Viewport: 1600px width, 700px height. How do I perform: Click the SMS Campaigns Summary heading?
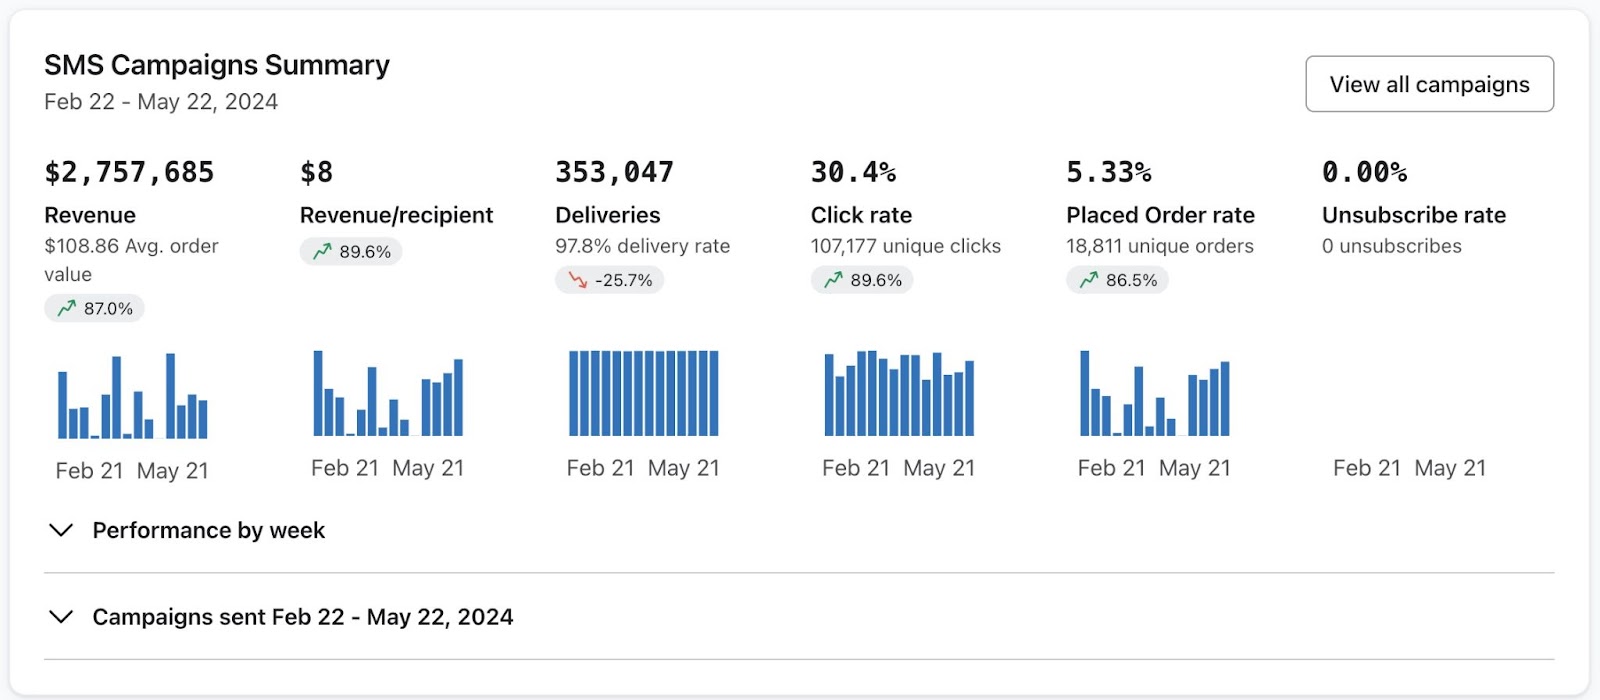click(217, 65)
